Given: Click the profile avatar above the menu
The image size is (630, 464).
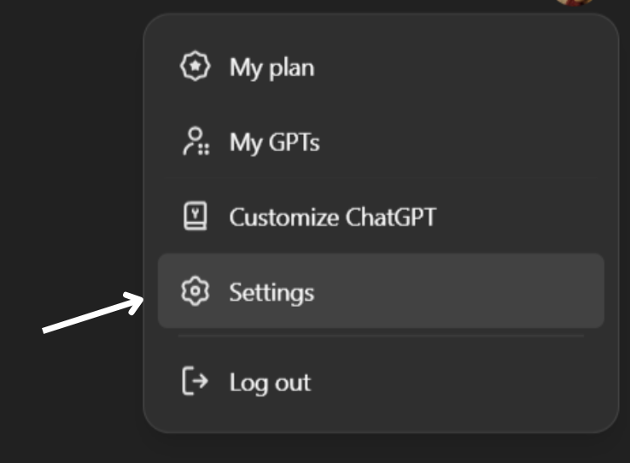Looking at the screenshot, I should point(575,3).
